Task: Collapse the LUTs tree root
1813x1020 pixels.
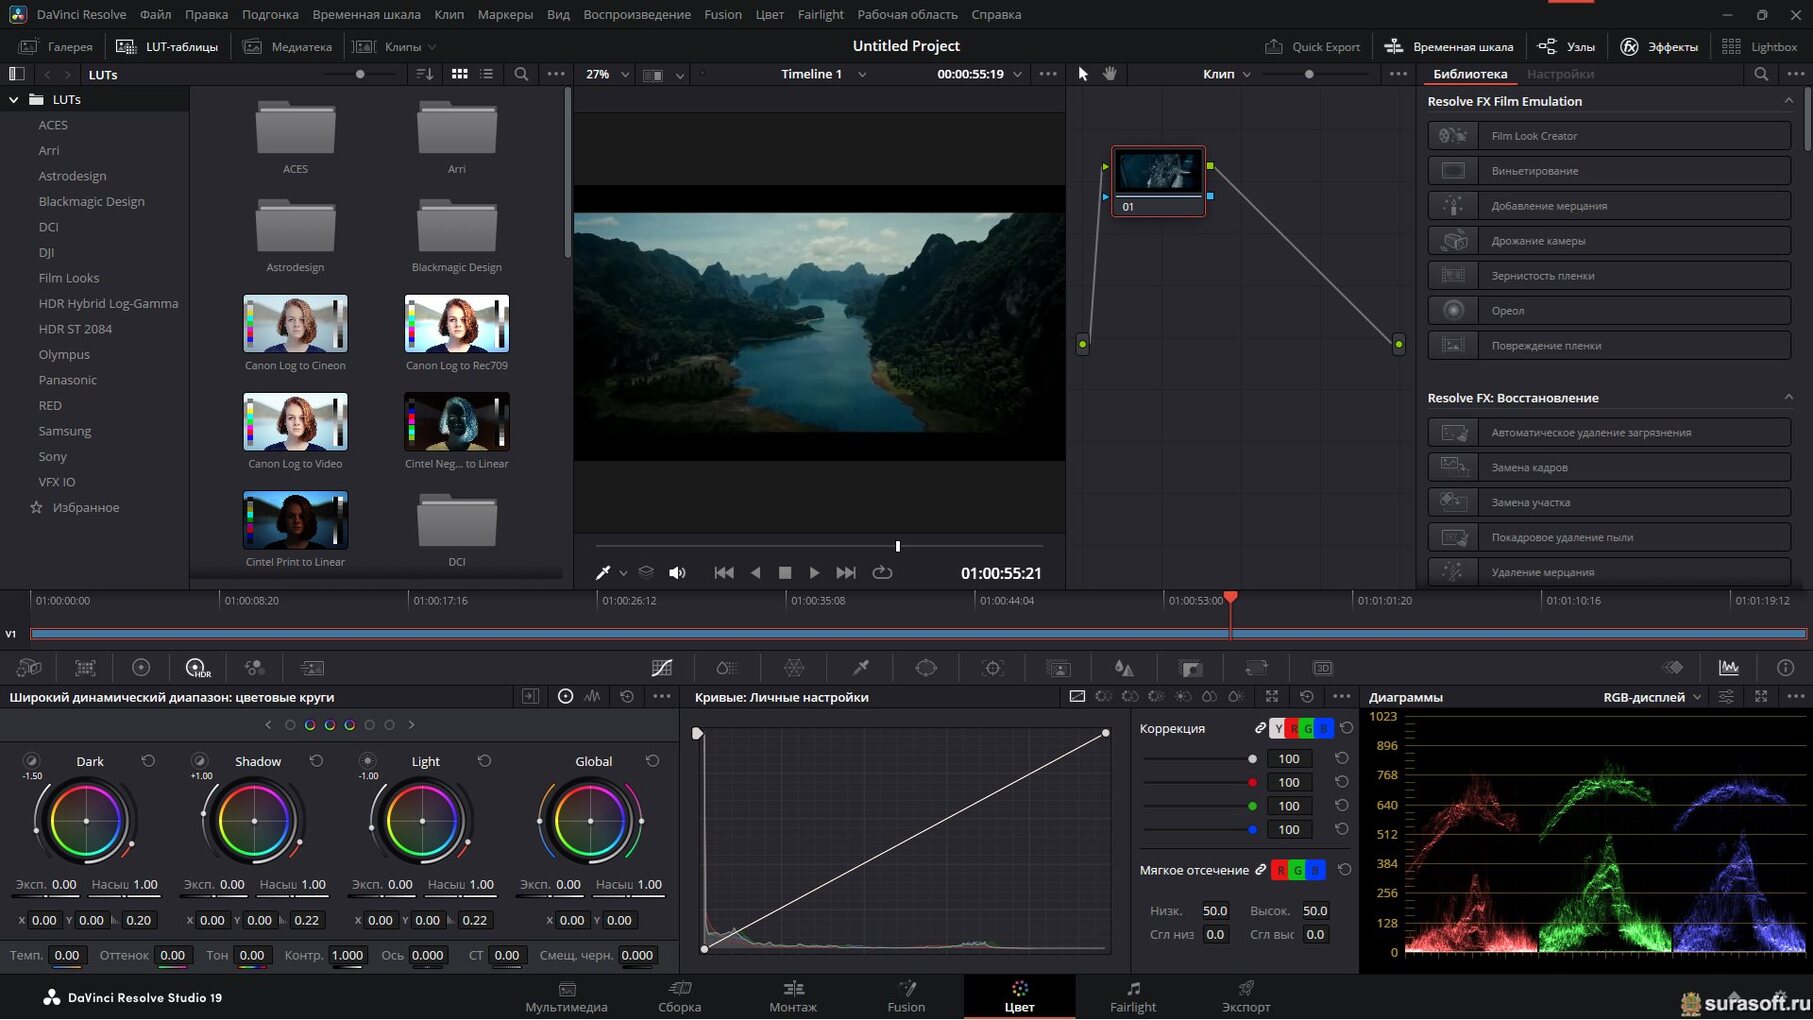Action: (14, 100)
